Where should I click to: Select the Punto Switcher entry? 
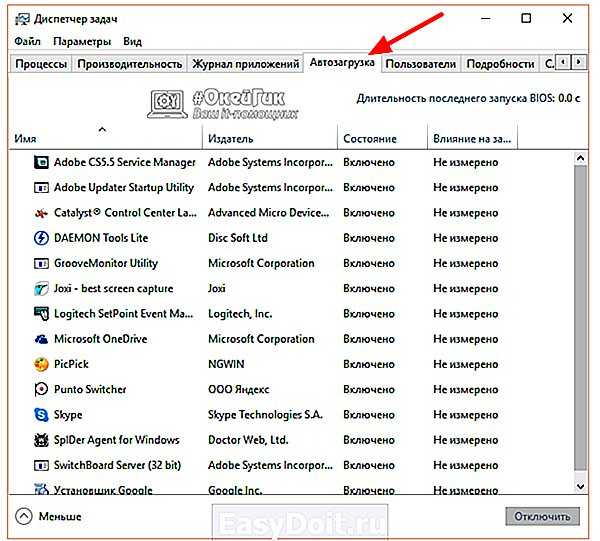pos(291,389)
